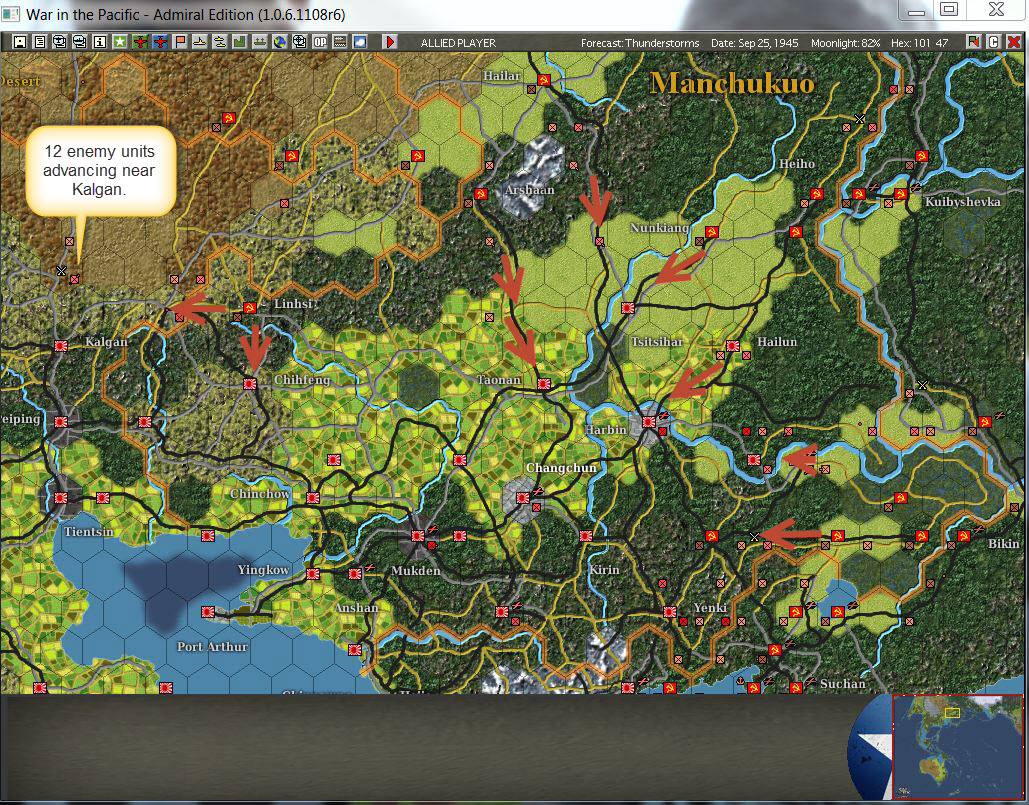The height and width of the screenshot is (805, 1029).
Task: Click the 'Manchukuo' region label
Action: [x=732, y=83]
